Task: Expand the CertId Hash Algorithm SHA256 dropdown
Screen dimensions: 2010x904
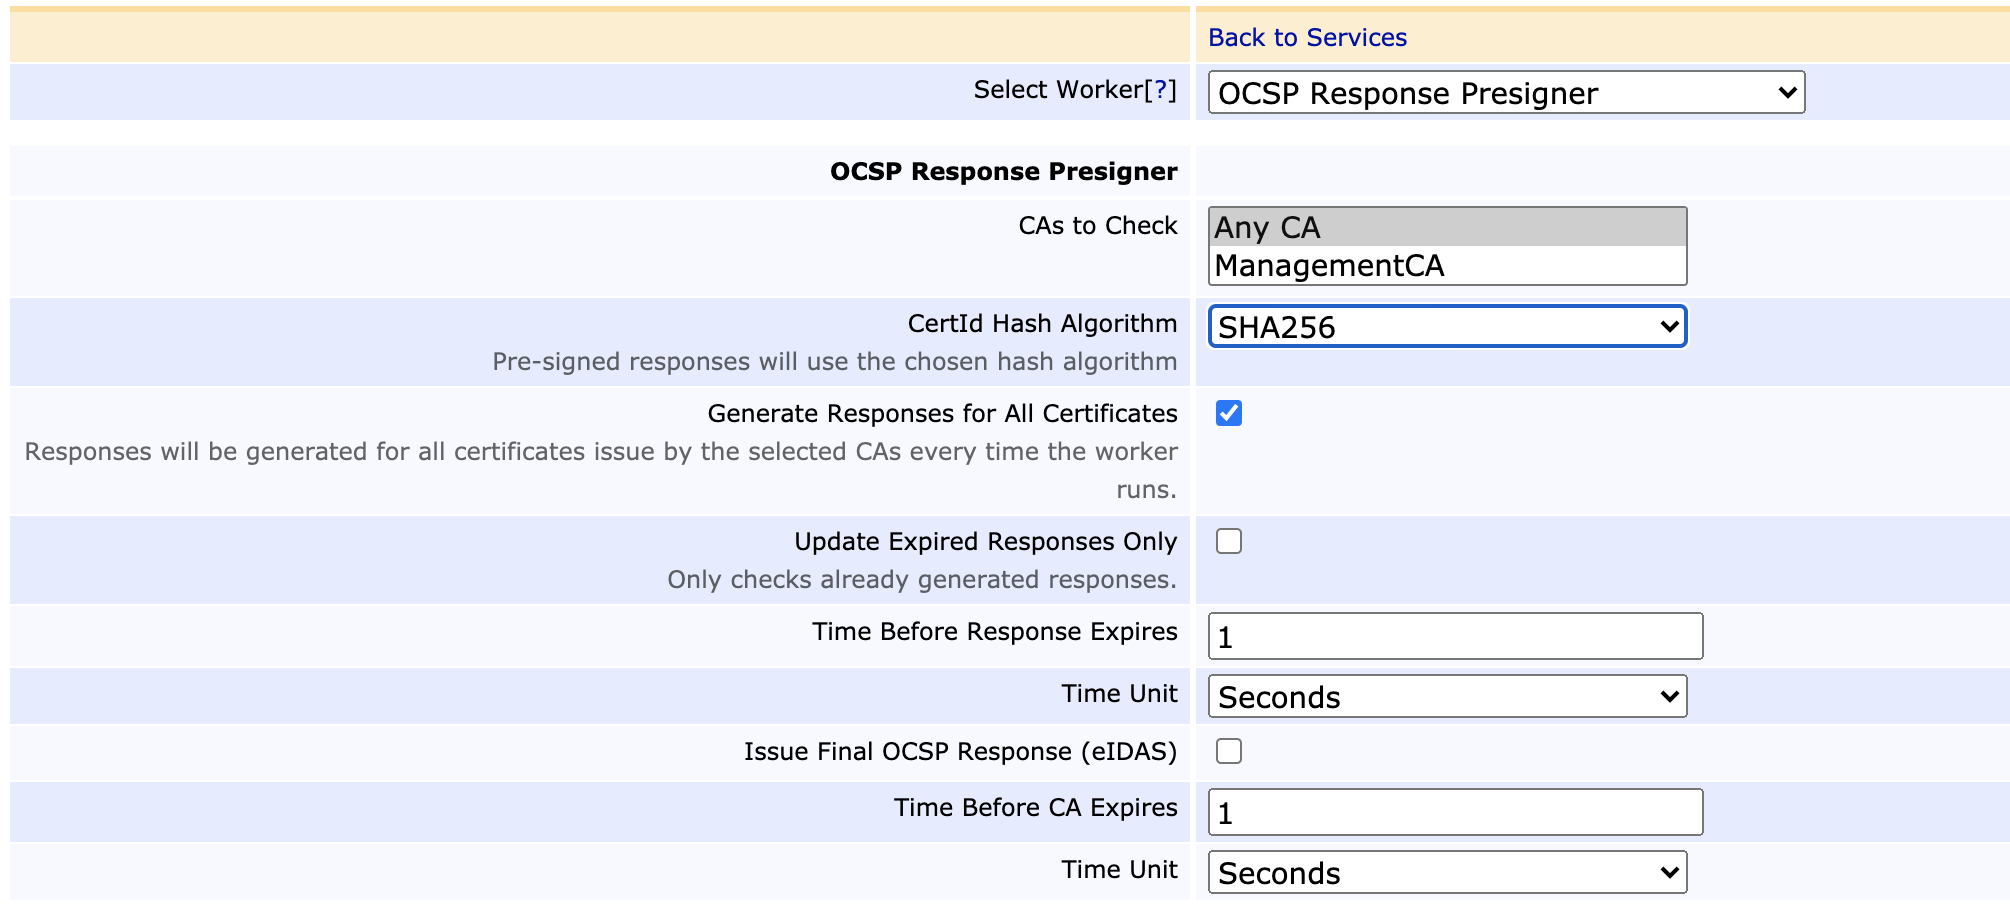Action: [x=1446, y=327]
